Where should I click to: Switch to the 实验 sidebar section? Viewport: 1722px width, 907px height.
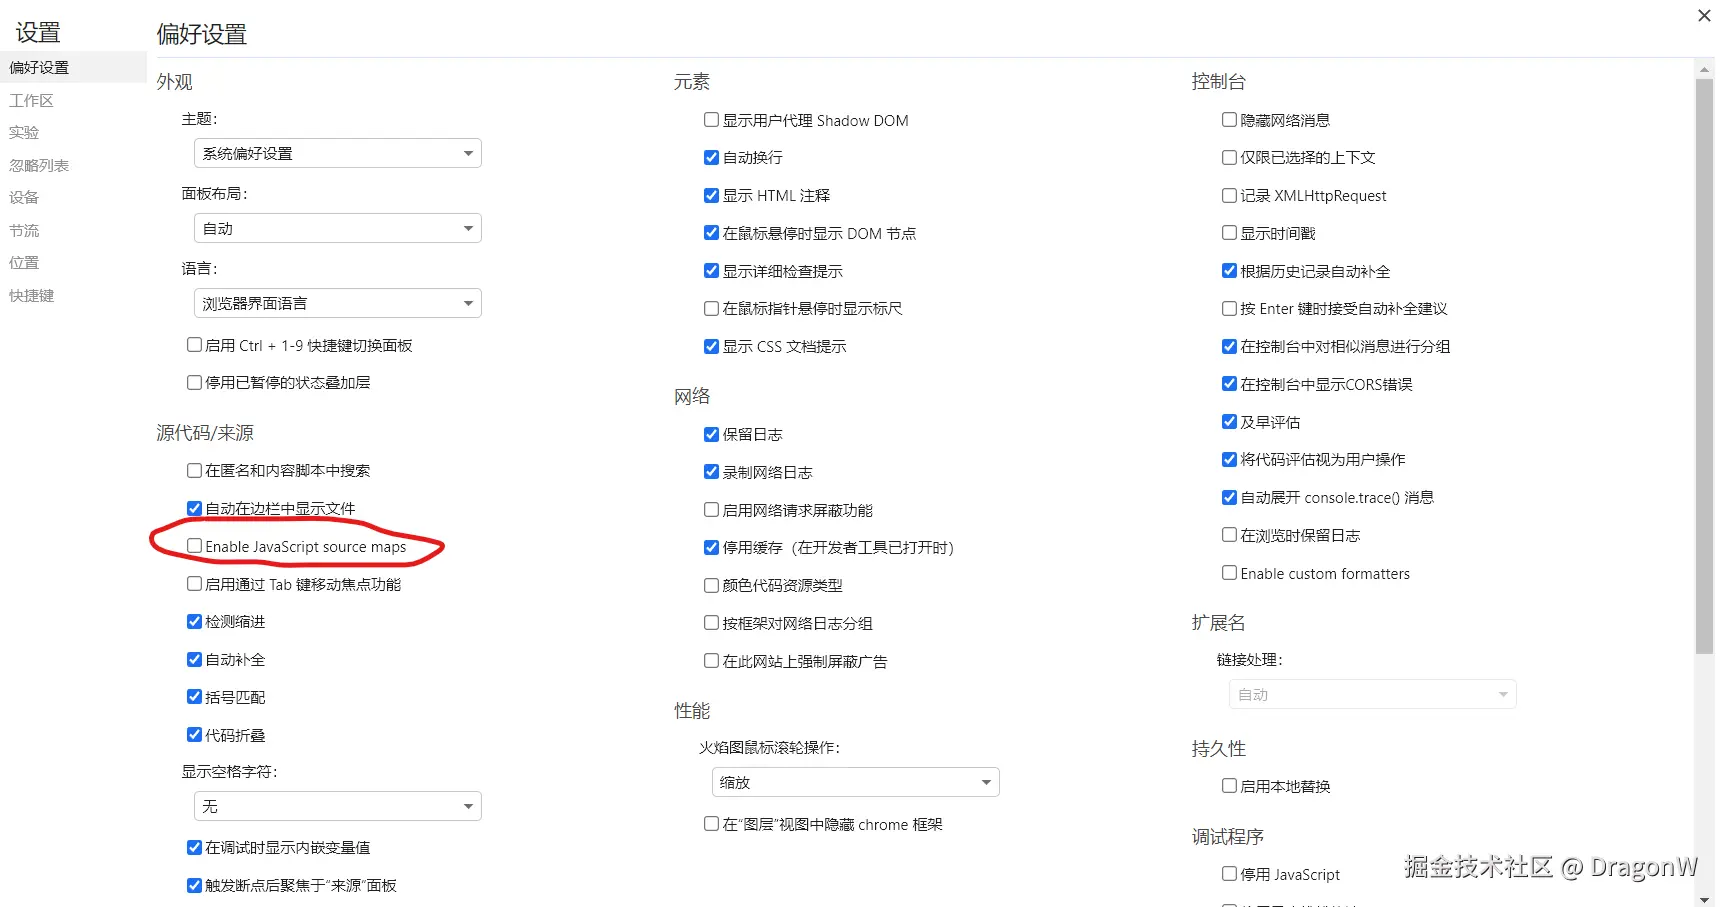point(24,132)
